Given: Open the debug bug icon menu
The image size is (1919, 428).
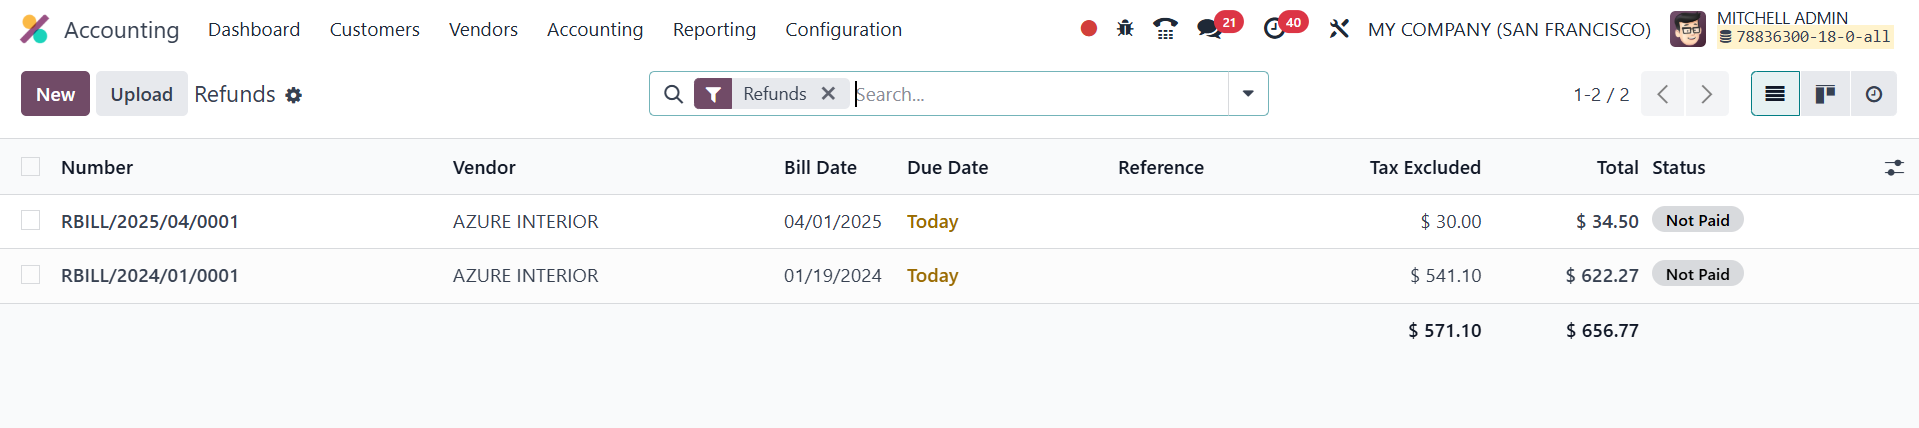Looking at the screenshot, I should (1125, 29).
